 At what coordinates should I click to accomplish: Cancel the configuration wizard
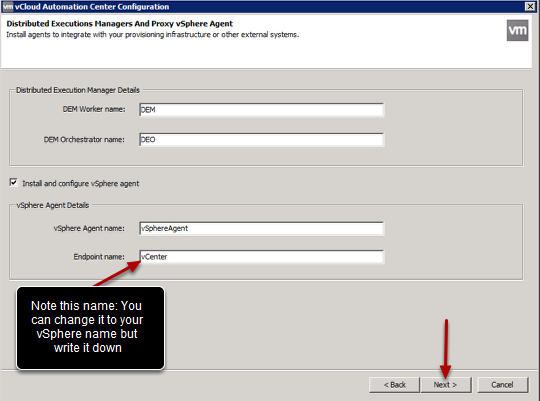pyautogui.click(x=502, y=385)
